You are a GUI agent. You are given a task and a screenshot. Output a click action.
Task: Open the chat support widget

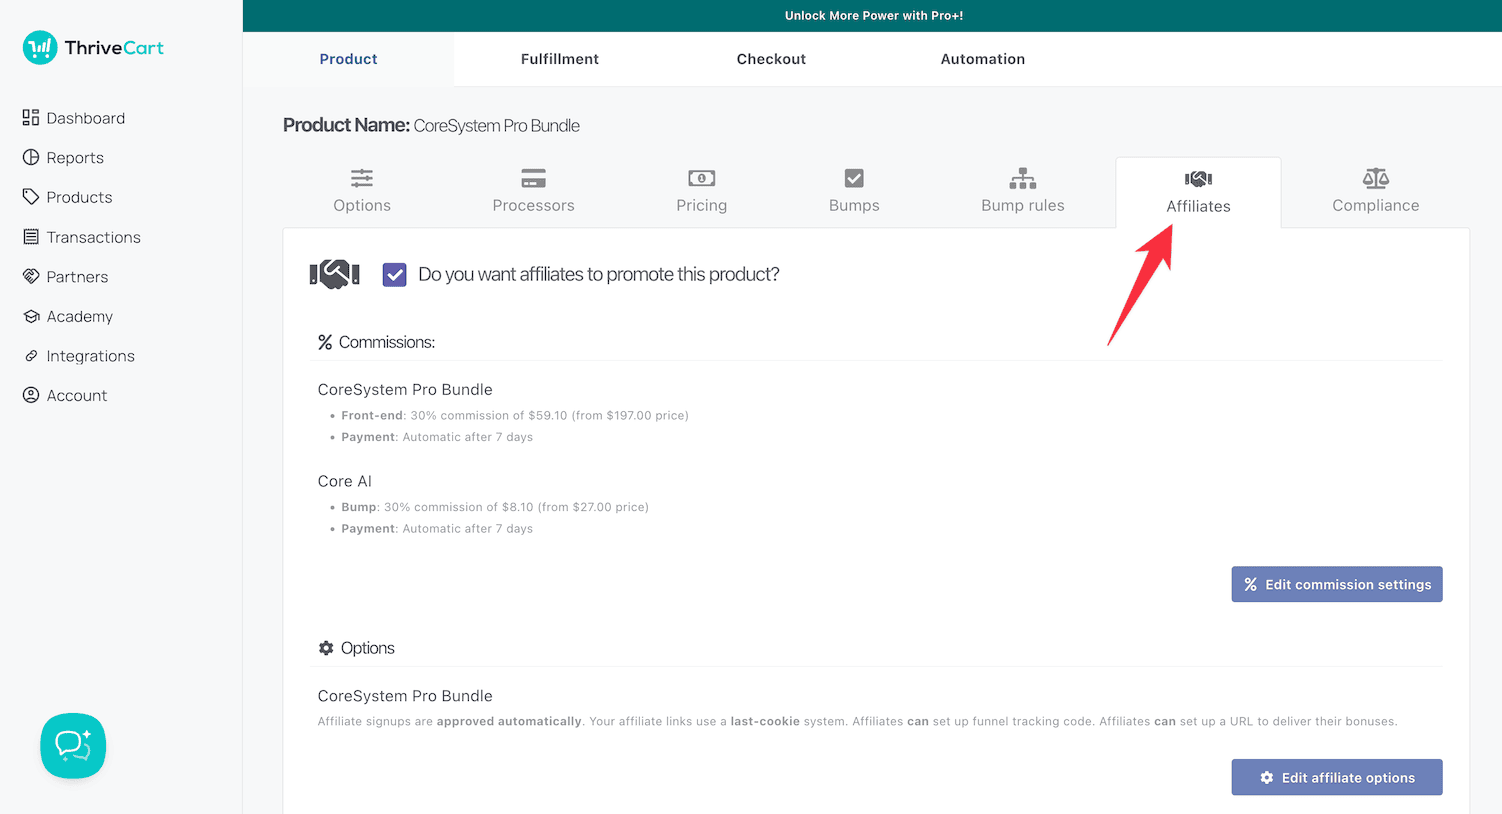73,745
